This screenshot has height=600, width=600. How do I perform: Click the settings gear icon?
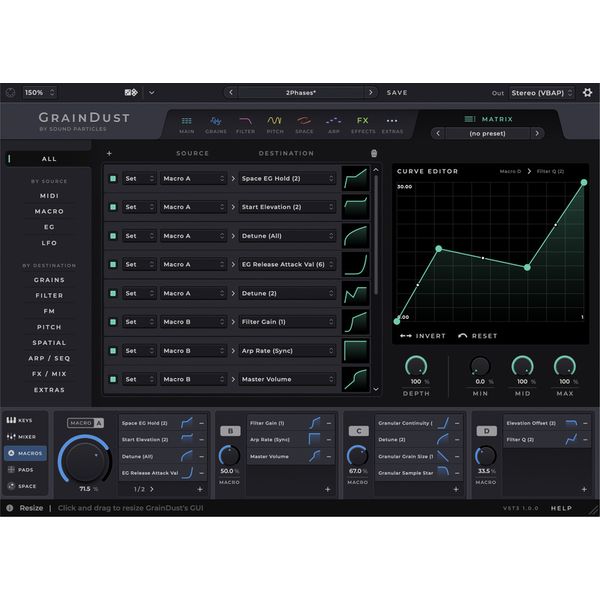pyautogui.click(x=587, y=93)
